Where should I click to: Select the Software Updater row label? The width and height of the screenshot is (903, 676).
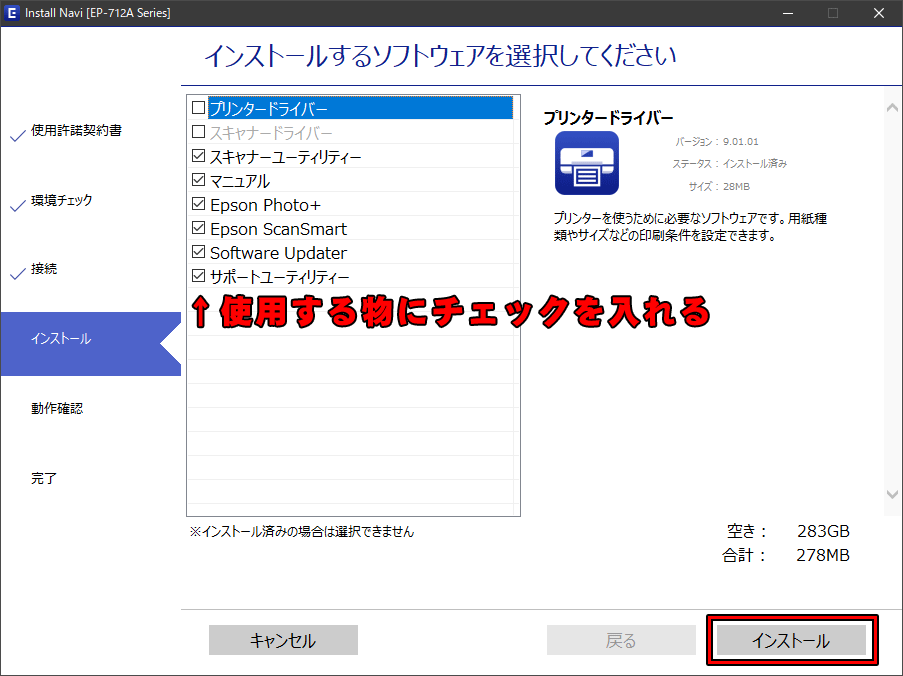(x=278, y=253)
